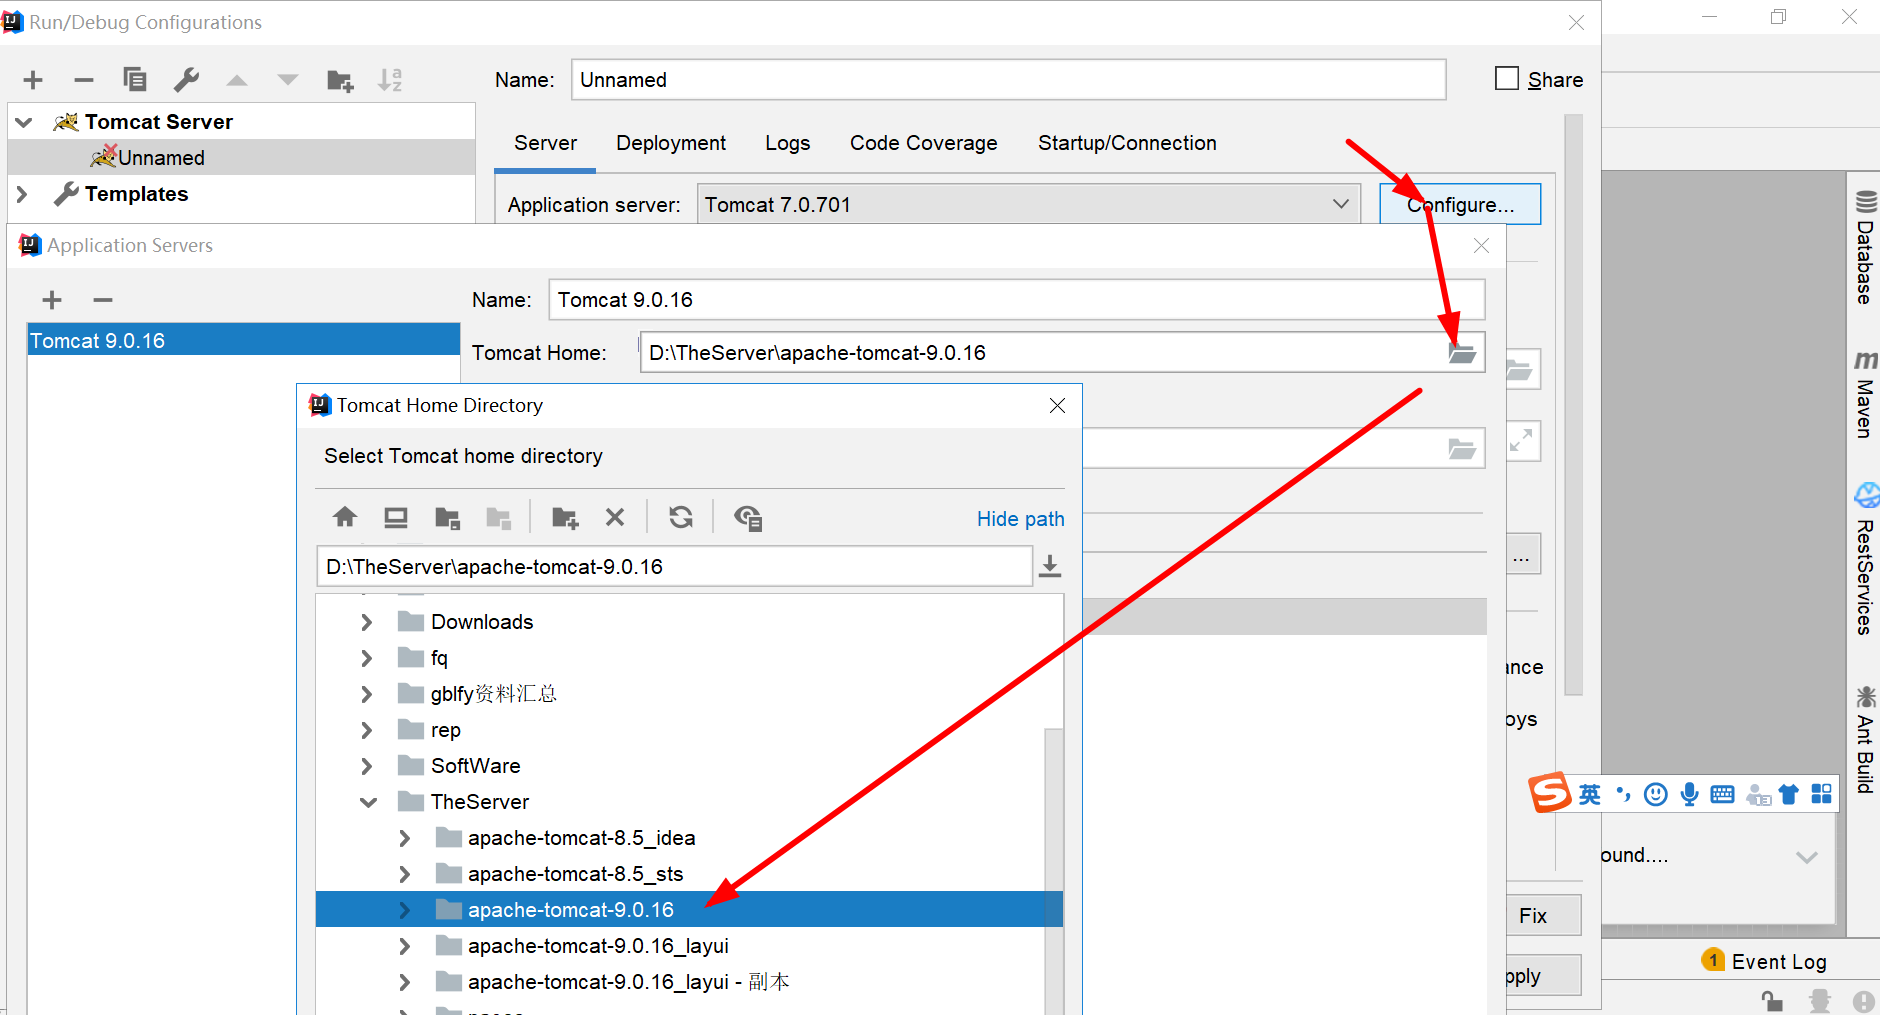1880x1015 pixels.
Task: Open edit defaults wrench icon
Action: (186, 80)
